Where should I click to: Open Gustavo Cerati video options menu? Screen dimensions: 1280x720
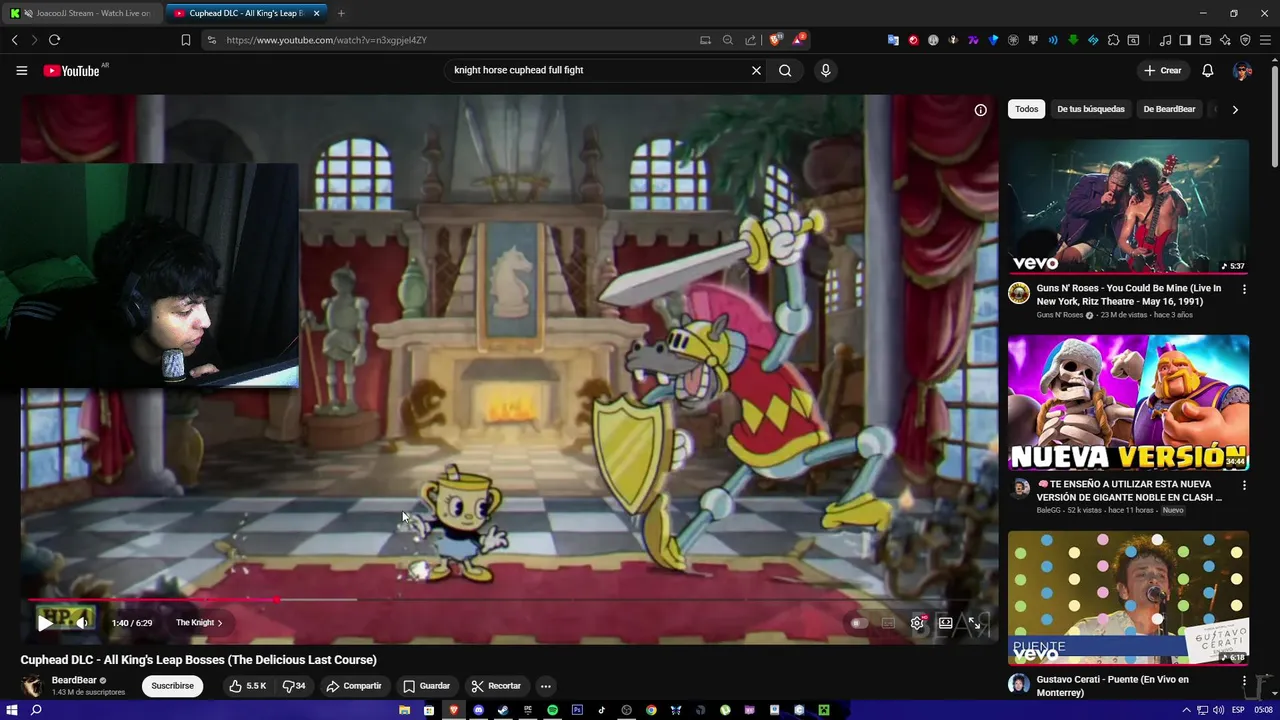pyautogui.click(x=1244, y=681)
